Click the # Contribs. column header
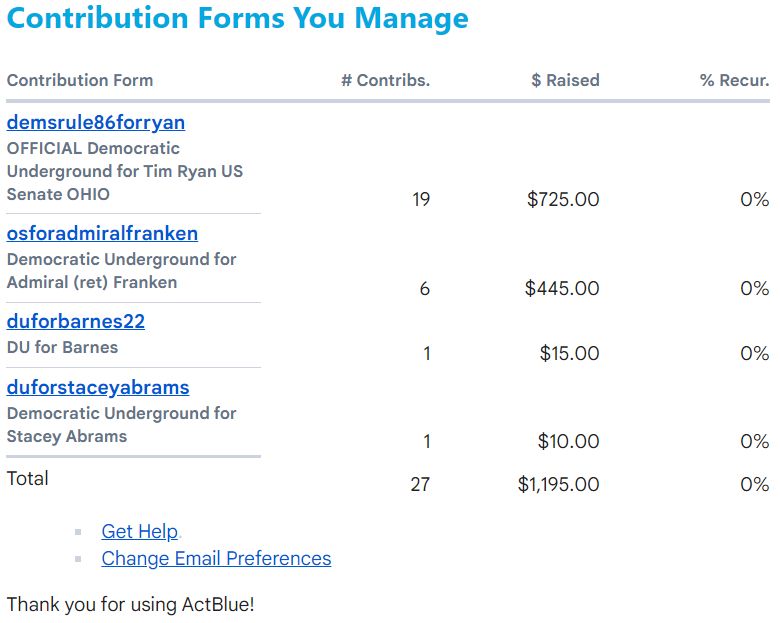The height and width of the screenshot is (623, 780). [385, 81]
